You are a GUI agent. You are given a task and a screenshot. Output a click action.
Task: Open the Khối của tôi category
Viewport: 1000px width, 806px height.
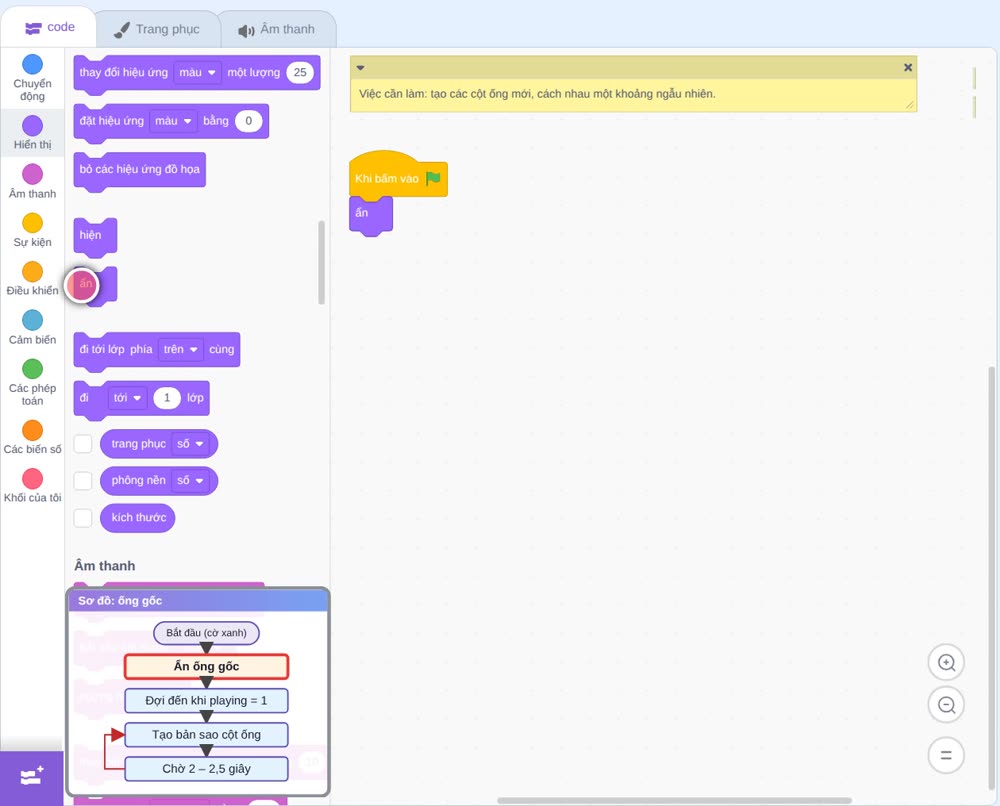point(33,486)
